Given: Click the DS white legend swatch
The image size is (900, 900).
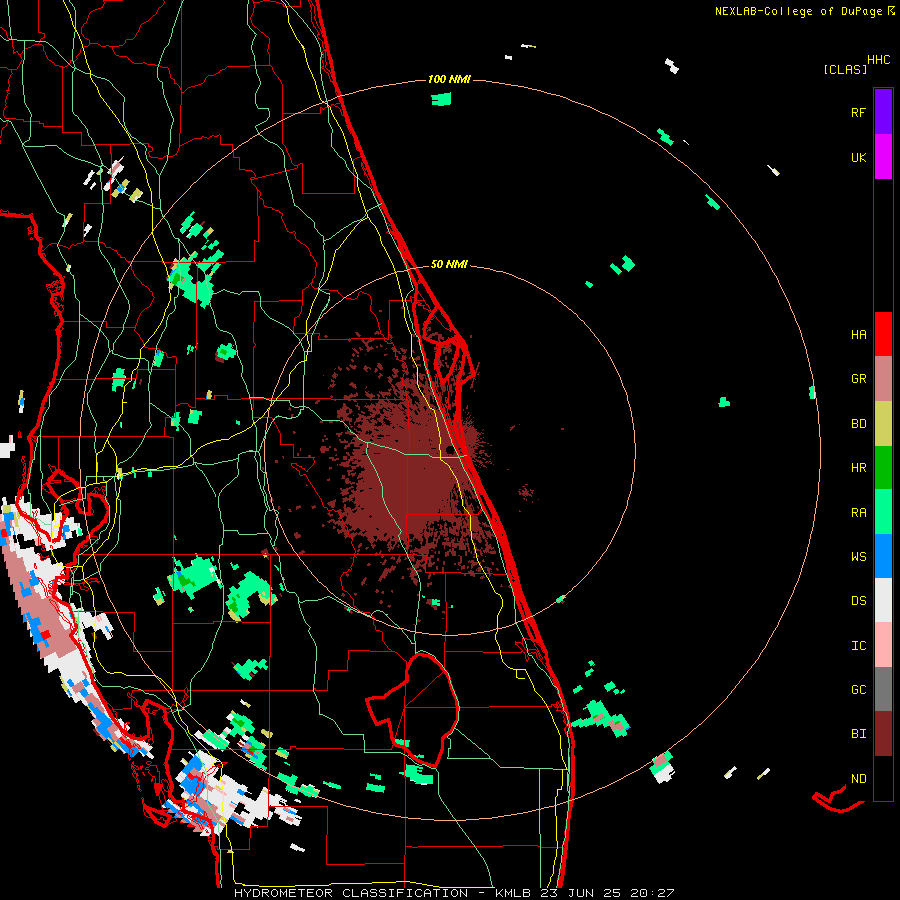Looking at the screenshot, I should pos(883,600).
